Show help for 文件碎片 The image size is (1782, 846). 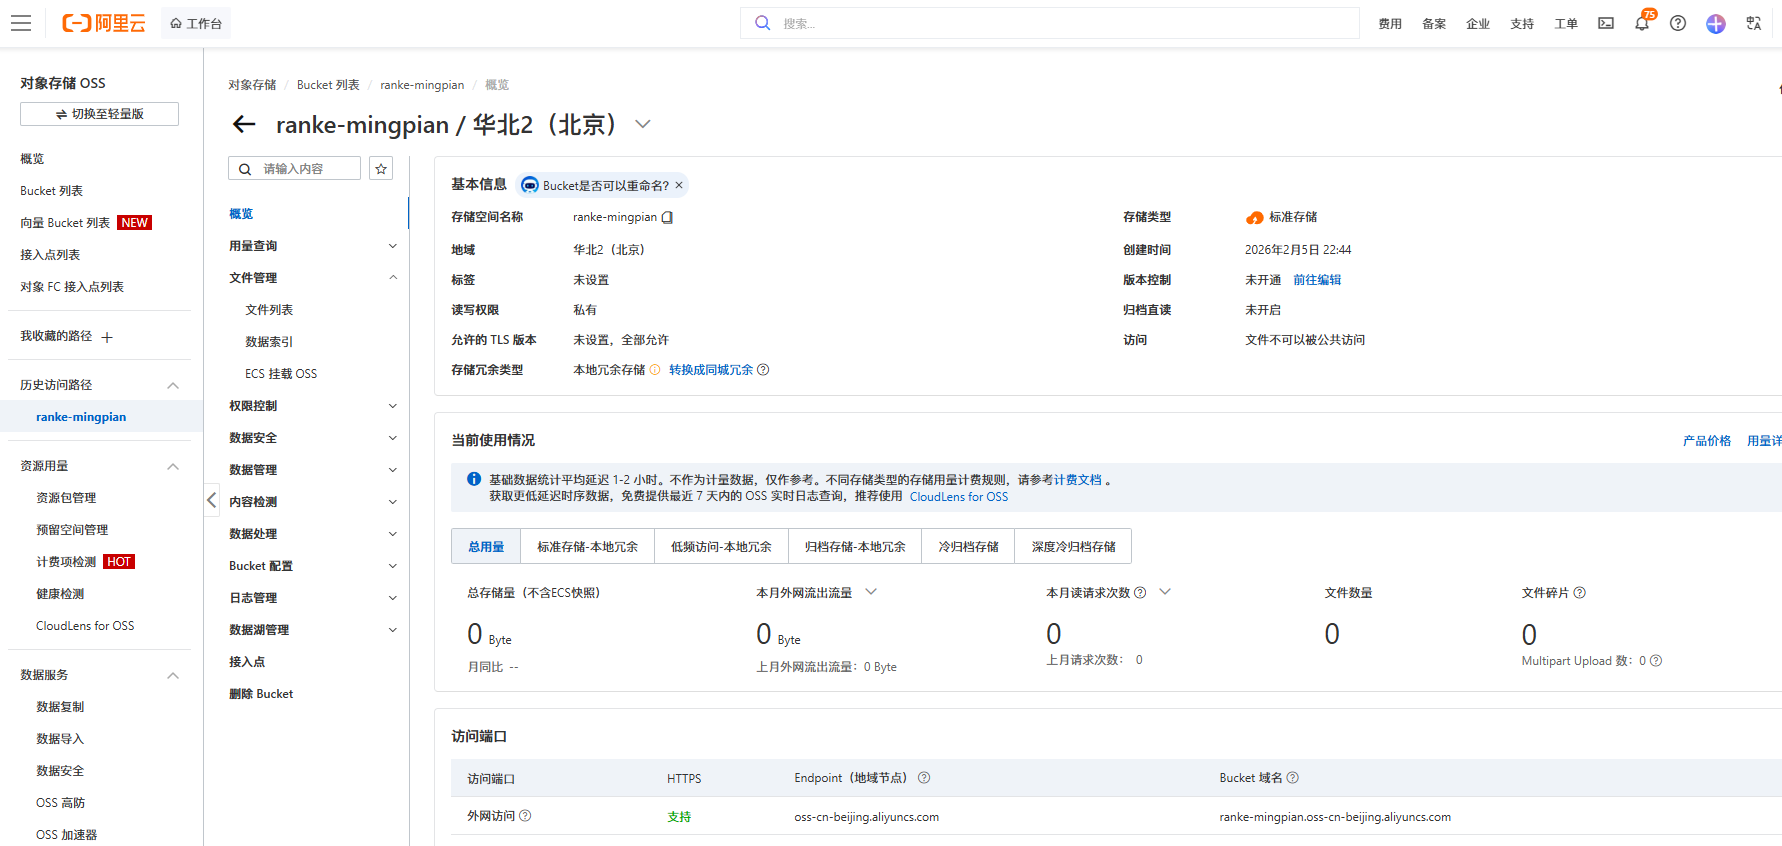click(x=1580, y=593)
